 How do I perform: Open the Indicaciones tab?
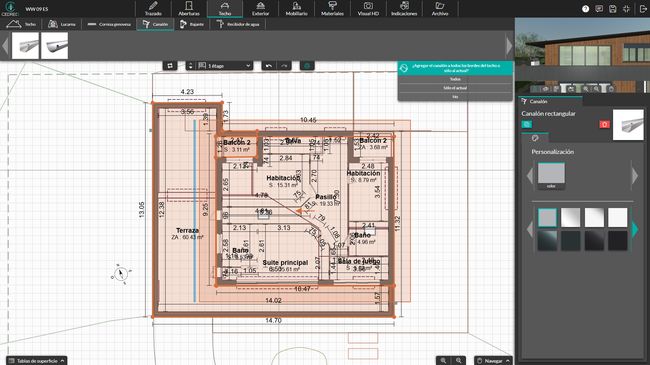click(x=404, y=9)
